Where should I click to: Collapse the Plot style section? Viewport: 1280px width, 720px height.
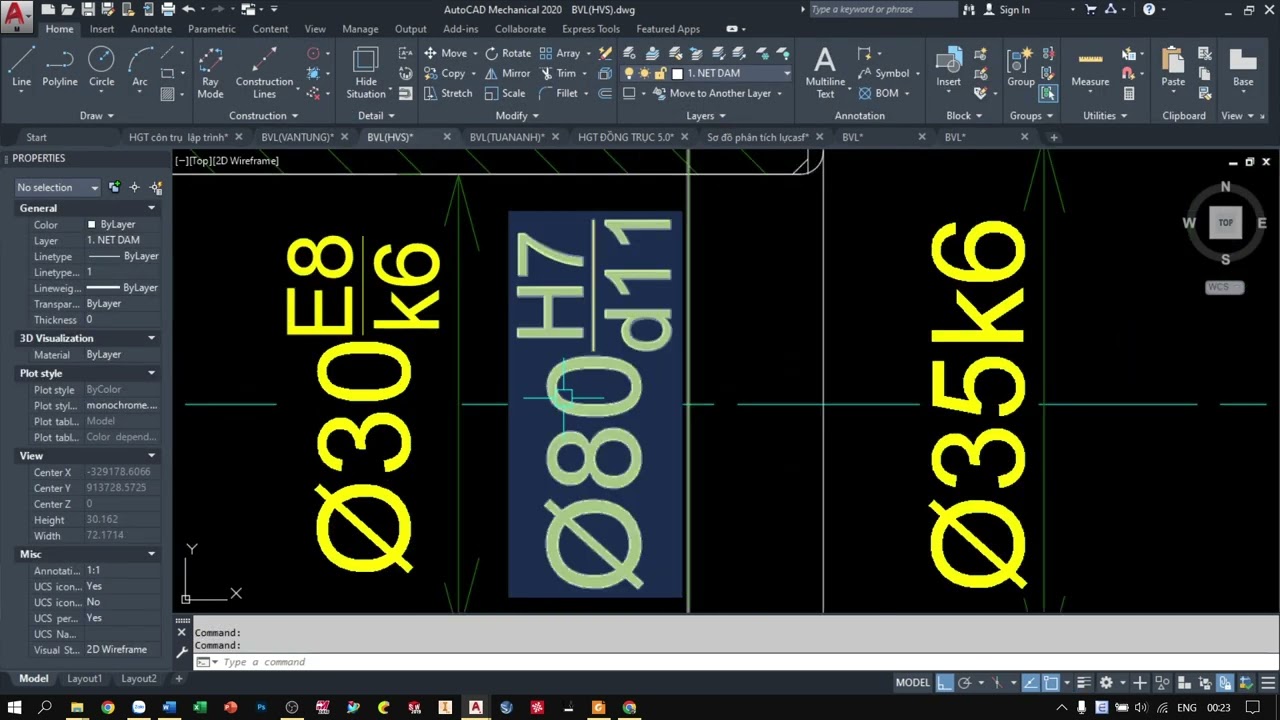point(152,373)
